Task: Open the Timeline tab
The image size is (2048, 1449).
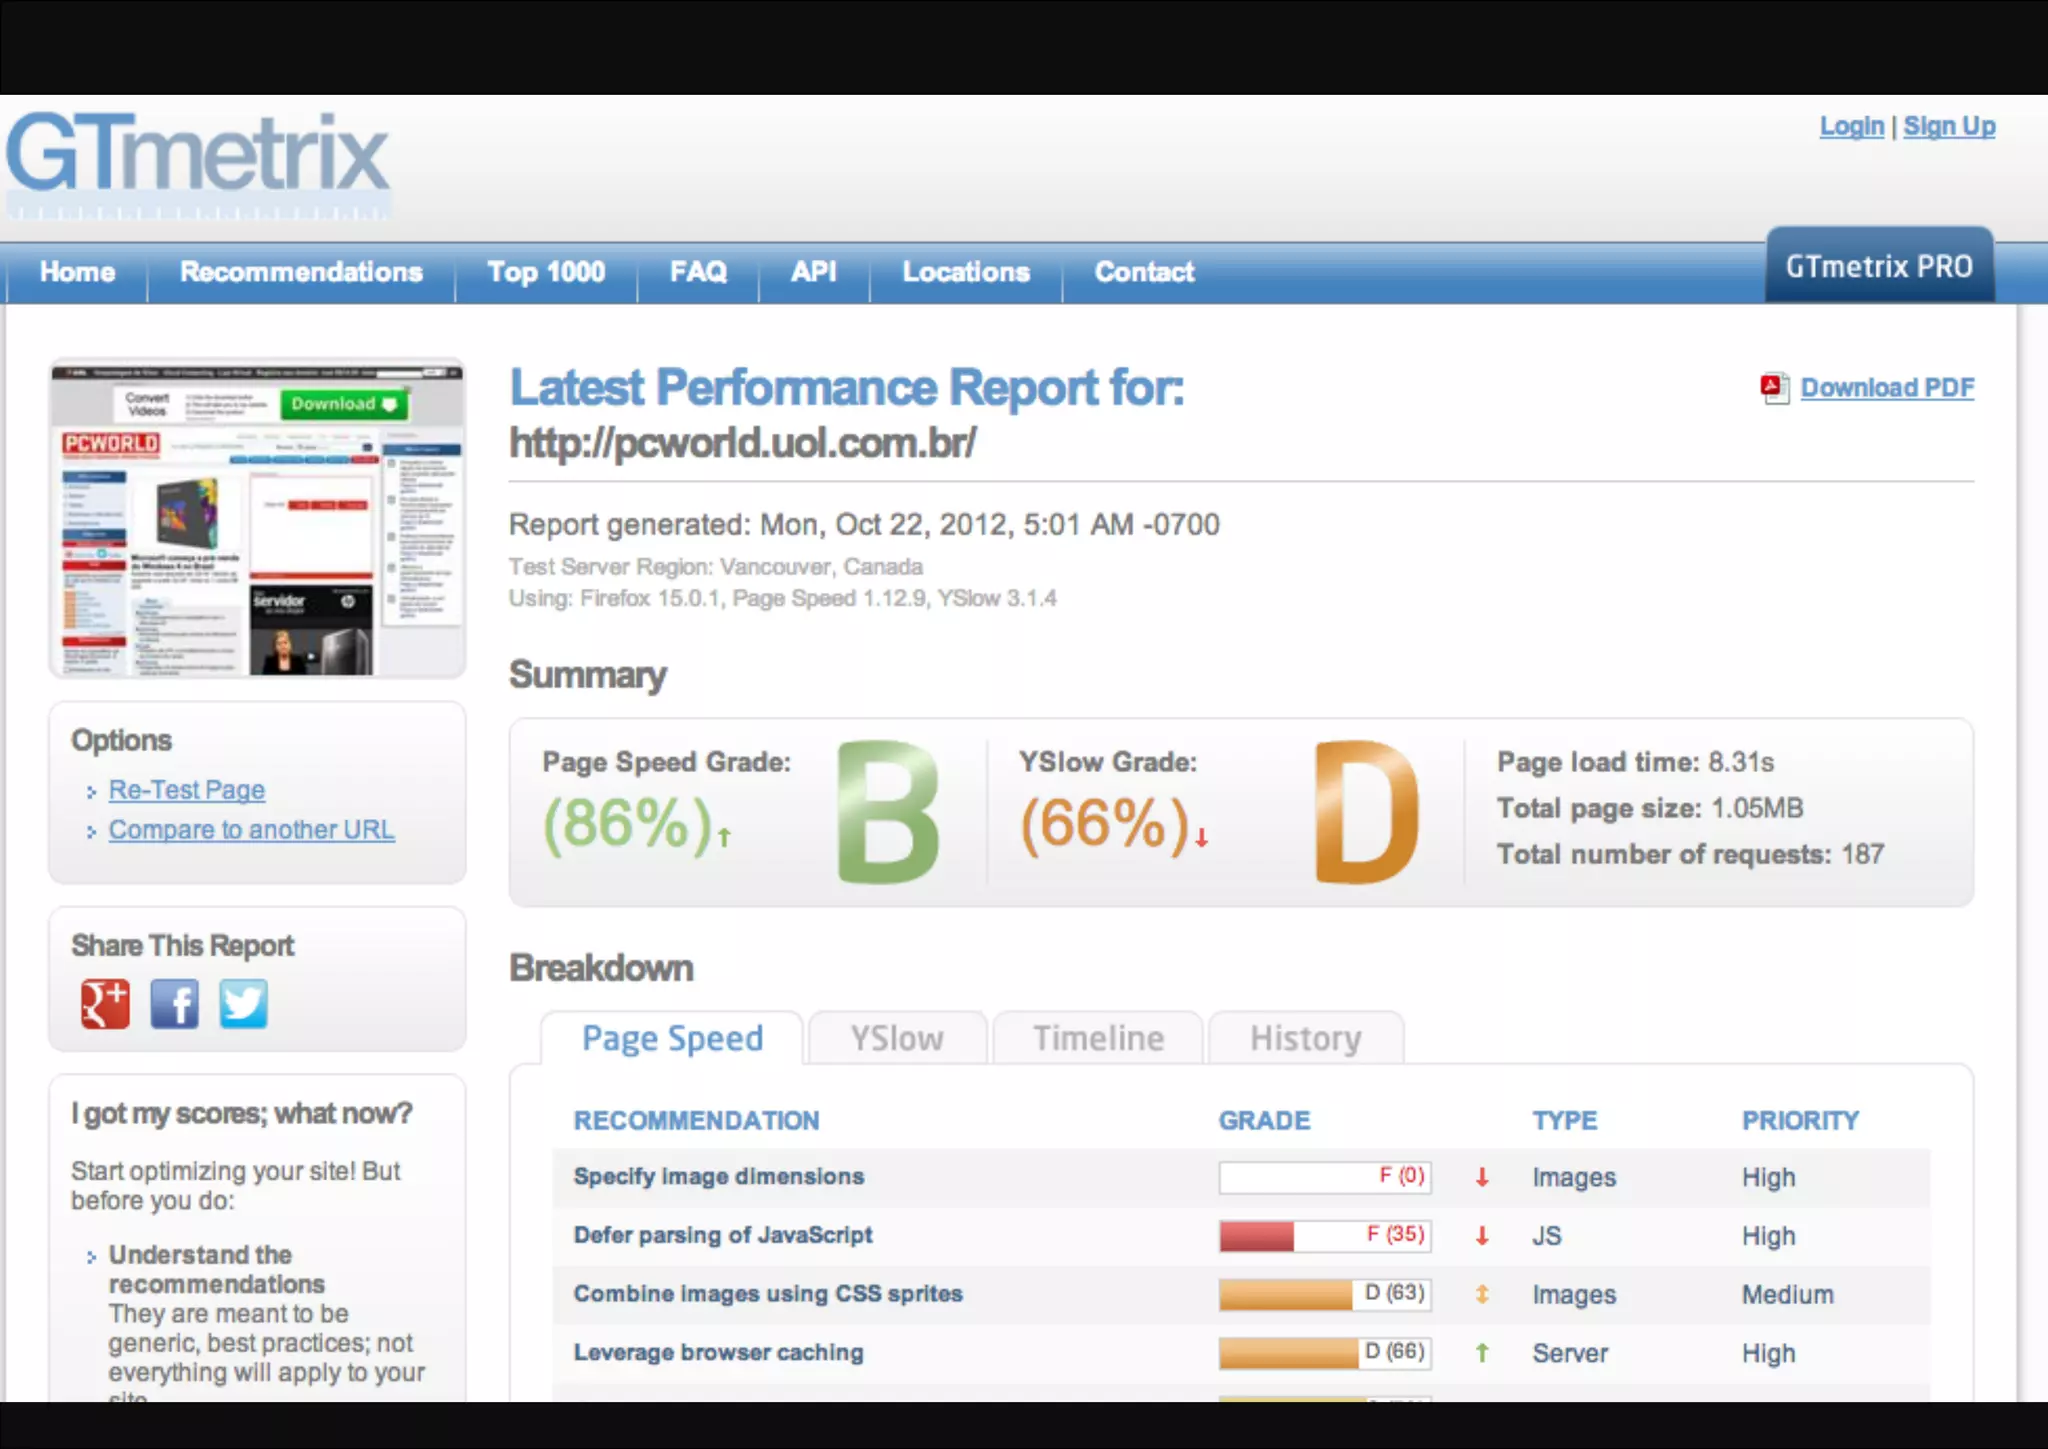Action: (1098, 1038)
